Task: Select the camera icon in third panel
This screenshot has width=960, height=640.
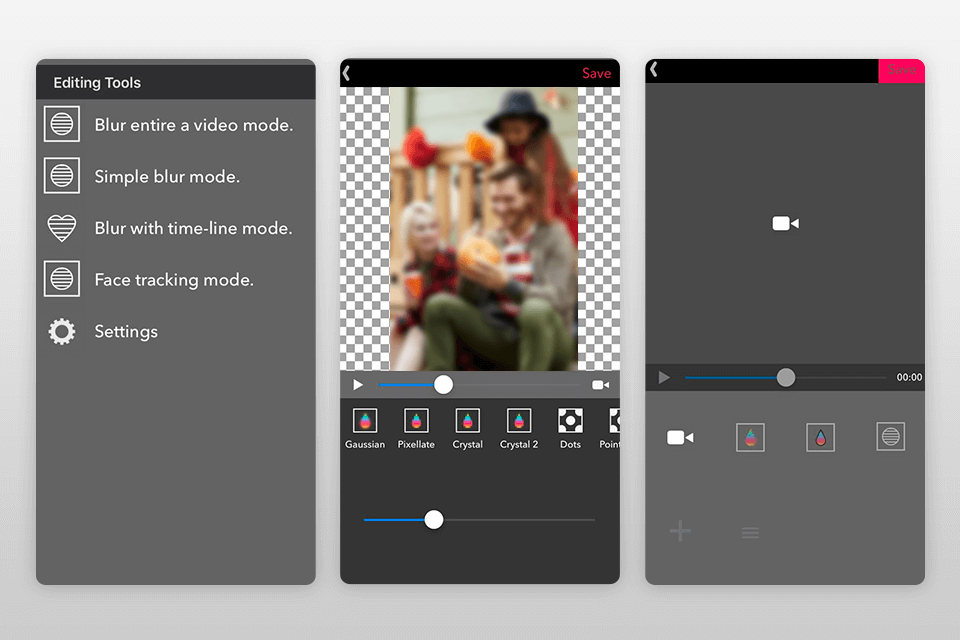Action: point(680,437)
